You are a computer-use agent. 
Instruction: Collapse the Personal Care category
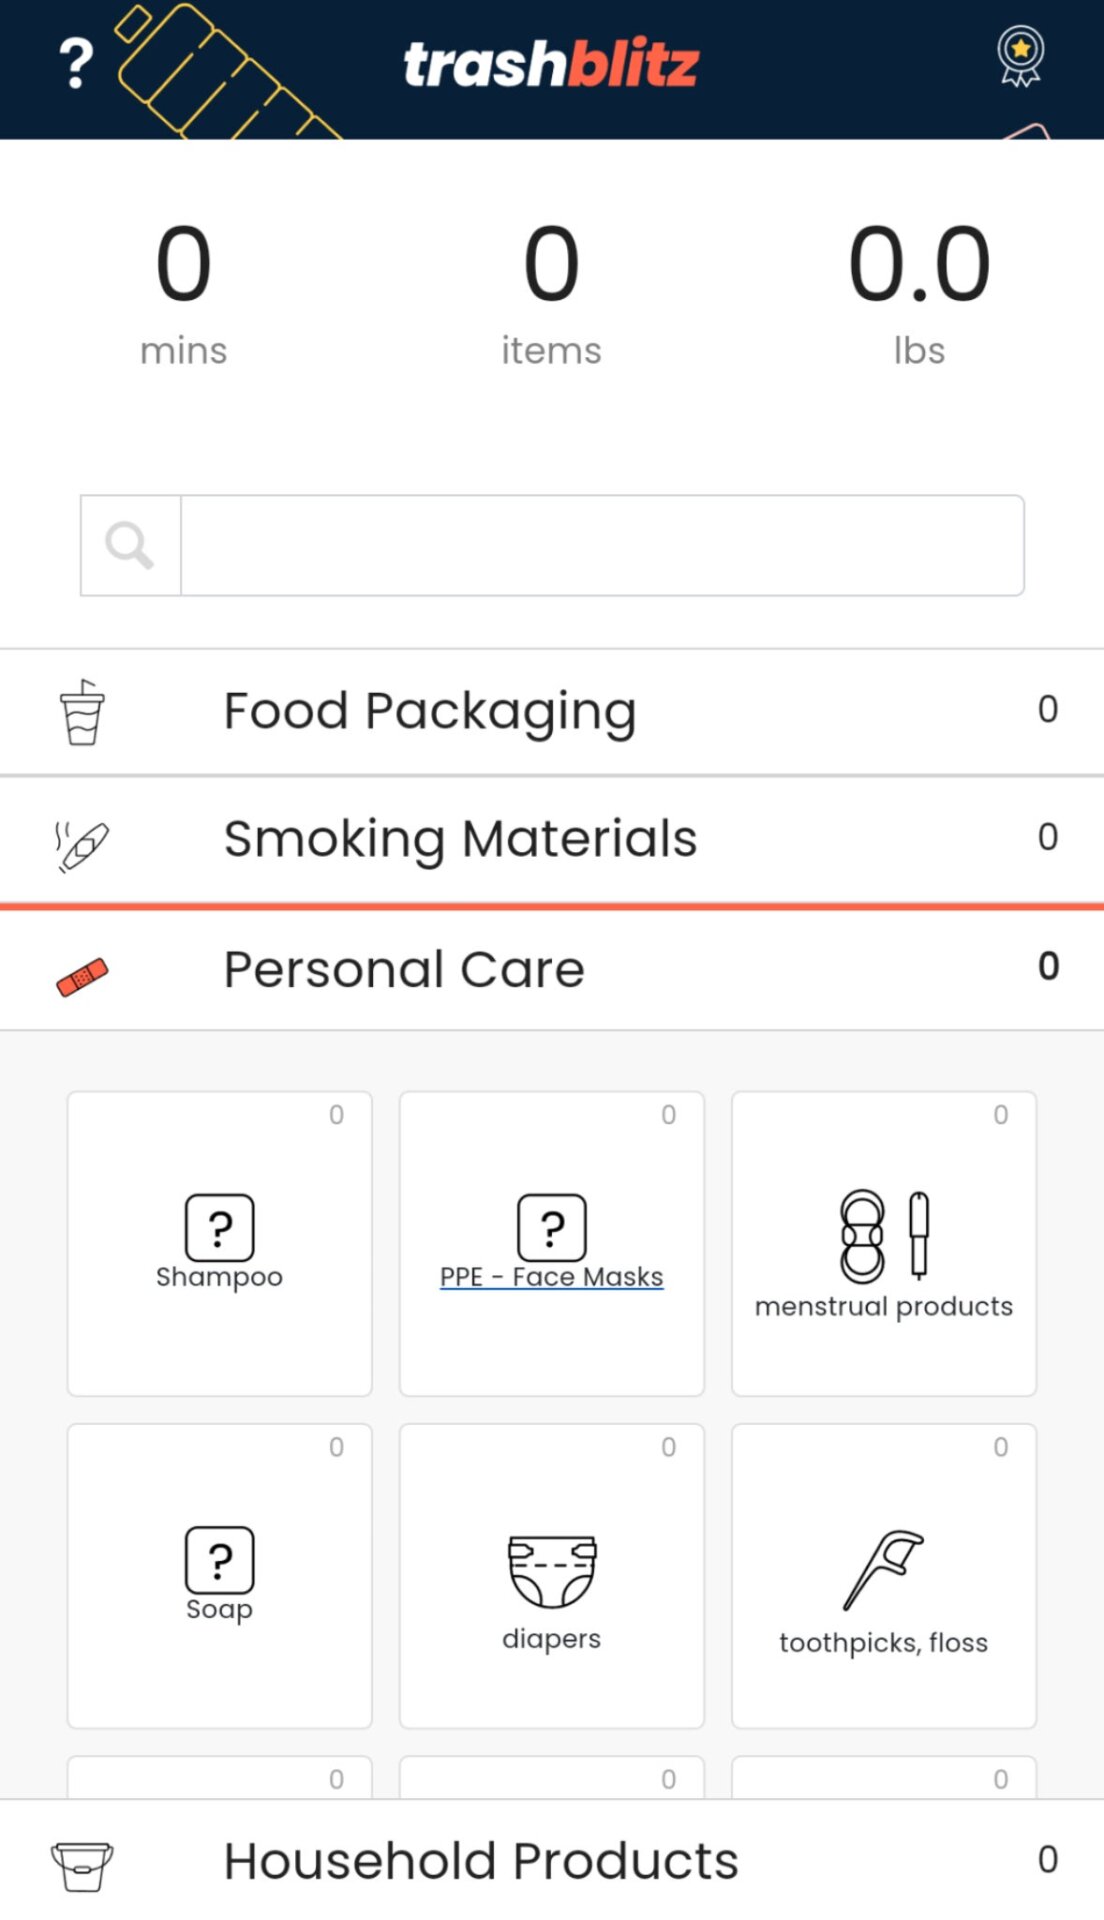coord(404,969)
